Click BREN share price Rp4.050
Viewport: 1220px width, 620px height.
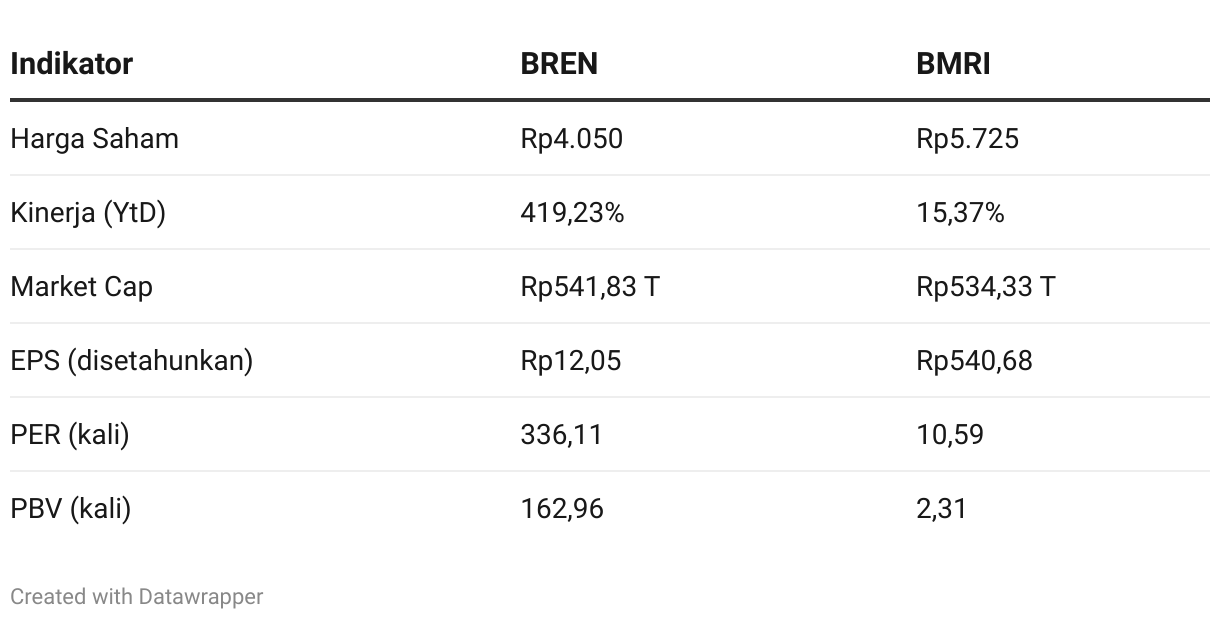[x=571, y=138]
